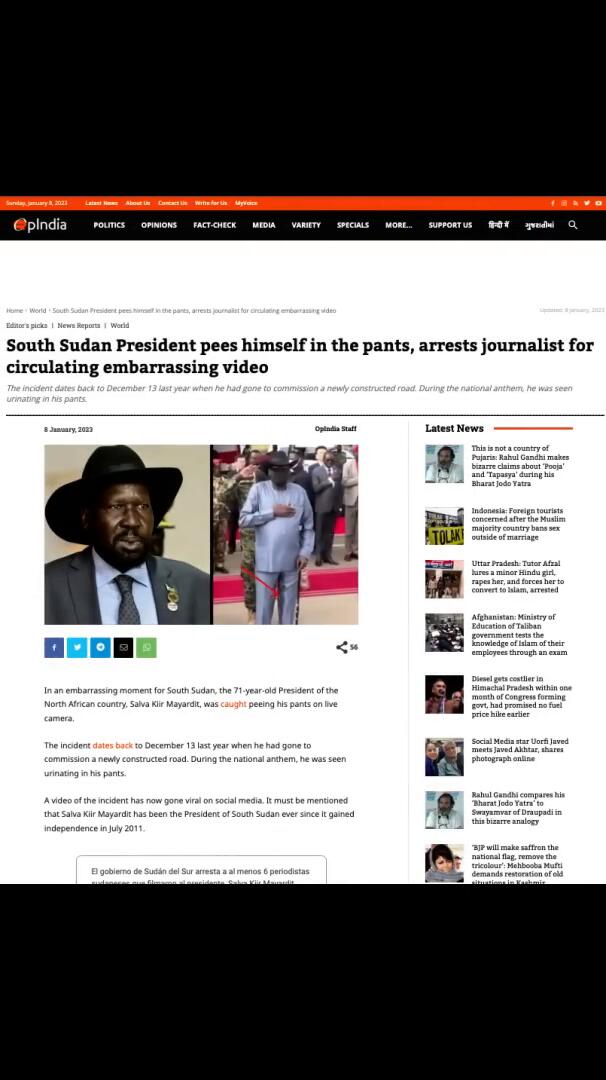The image size is (606, 1080).
Task: Share article via Facebook button
Action: coord(54,647)
